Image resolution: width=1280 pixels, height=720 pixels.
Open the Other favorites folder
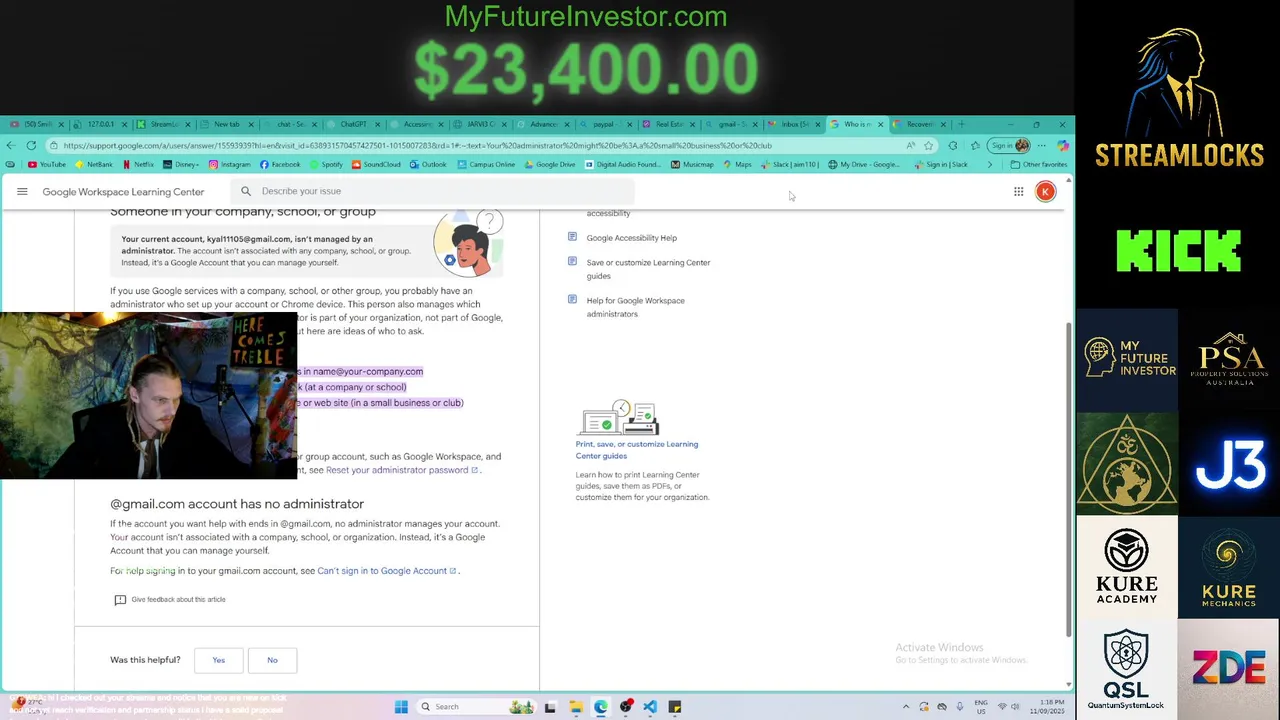[1039, 164]
